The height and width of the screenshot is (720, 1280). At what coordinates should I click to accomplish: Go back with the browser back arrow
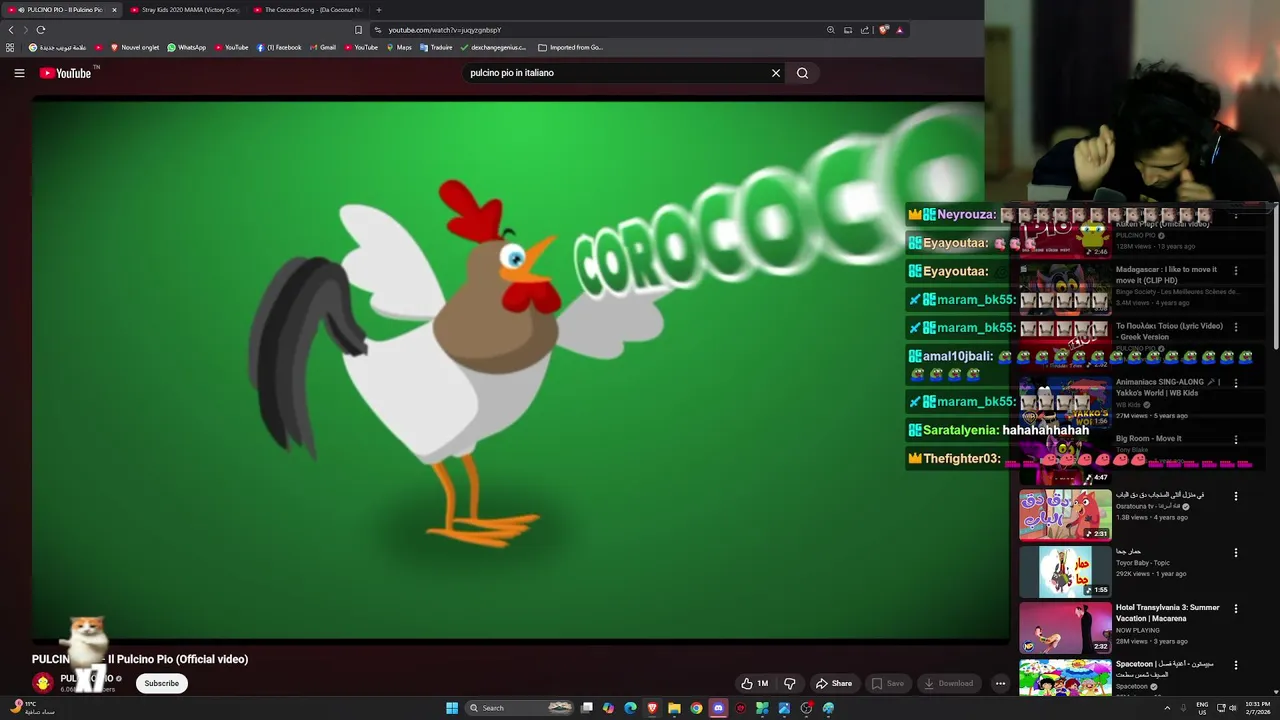coord(12,30)
